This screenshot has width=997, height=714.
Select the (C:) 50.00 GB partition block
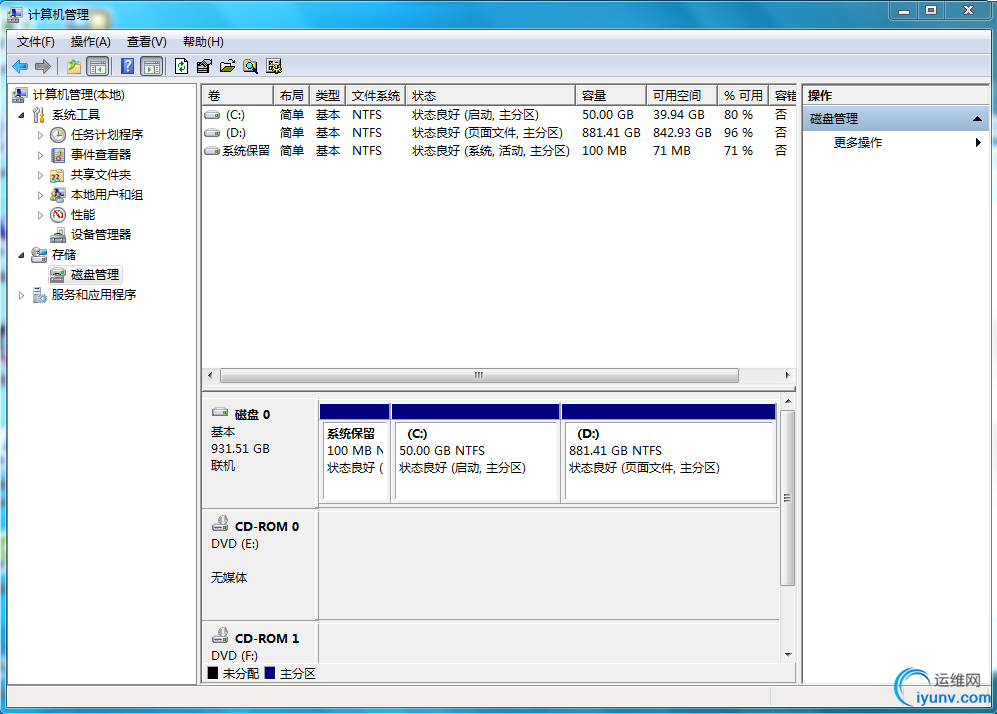[x=476, y=453]
